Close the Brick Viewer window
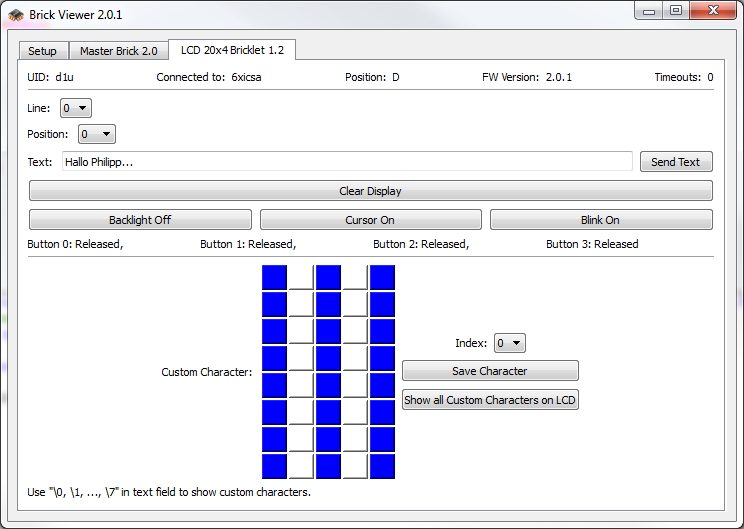The image size is (744, 529). click(711, 10)
